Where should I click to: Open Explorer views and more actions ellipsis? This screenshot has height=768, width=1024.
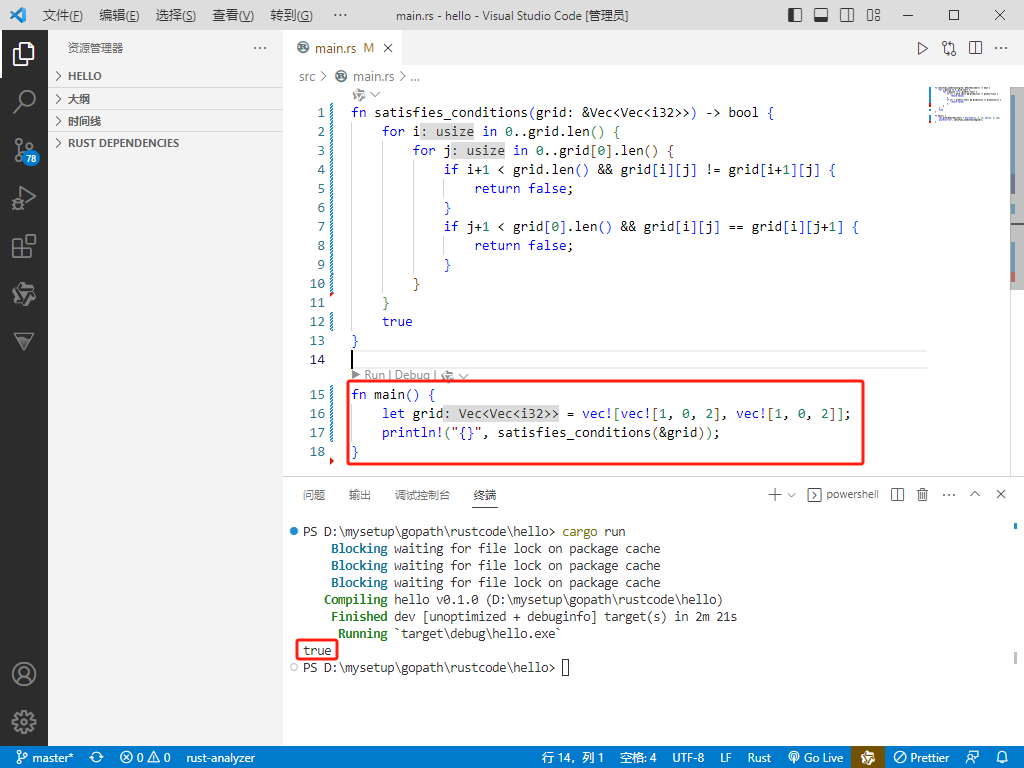(260, 48)
